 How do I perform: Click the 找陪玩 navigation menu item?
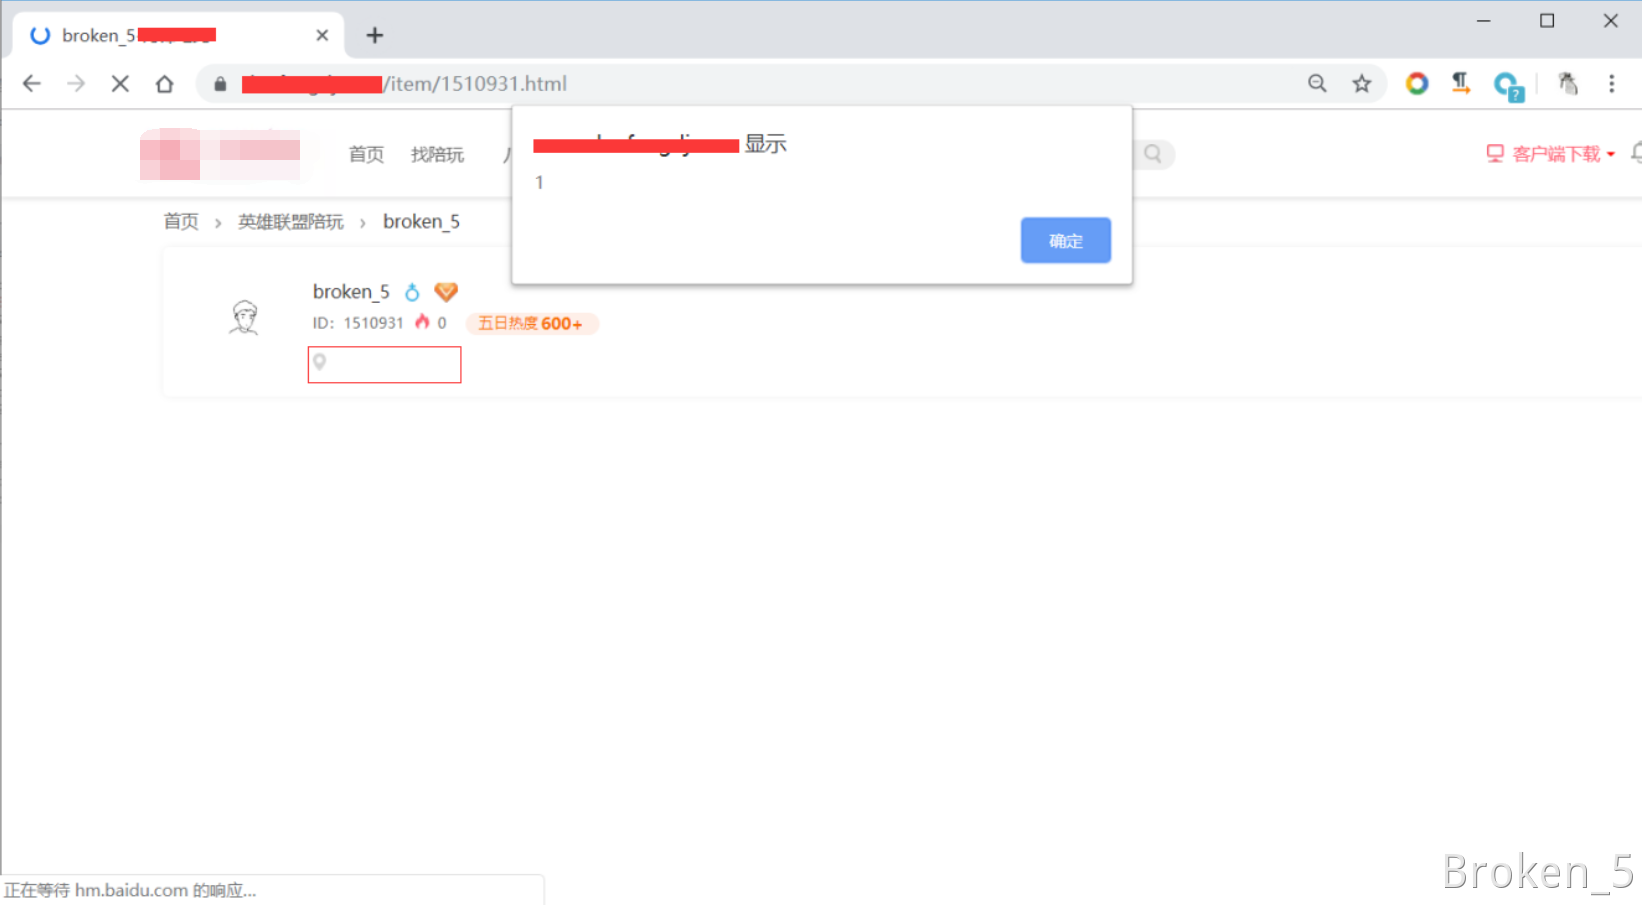coord(437,154)
